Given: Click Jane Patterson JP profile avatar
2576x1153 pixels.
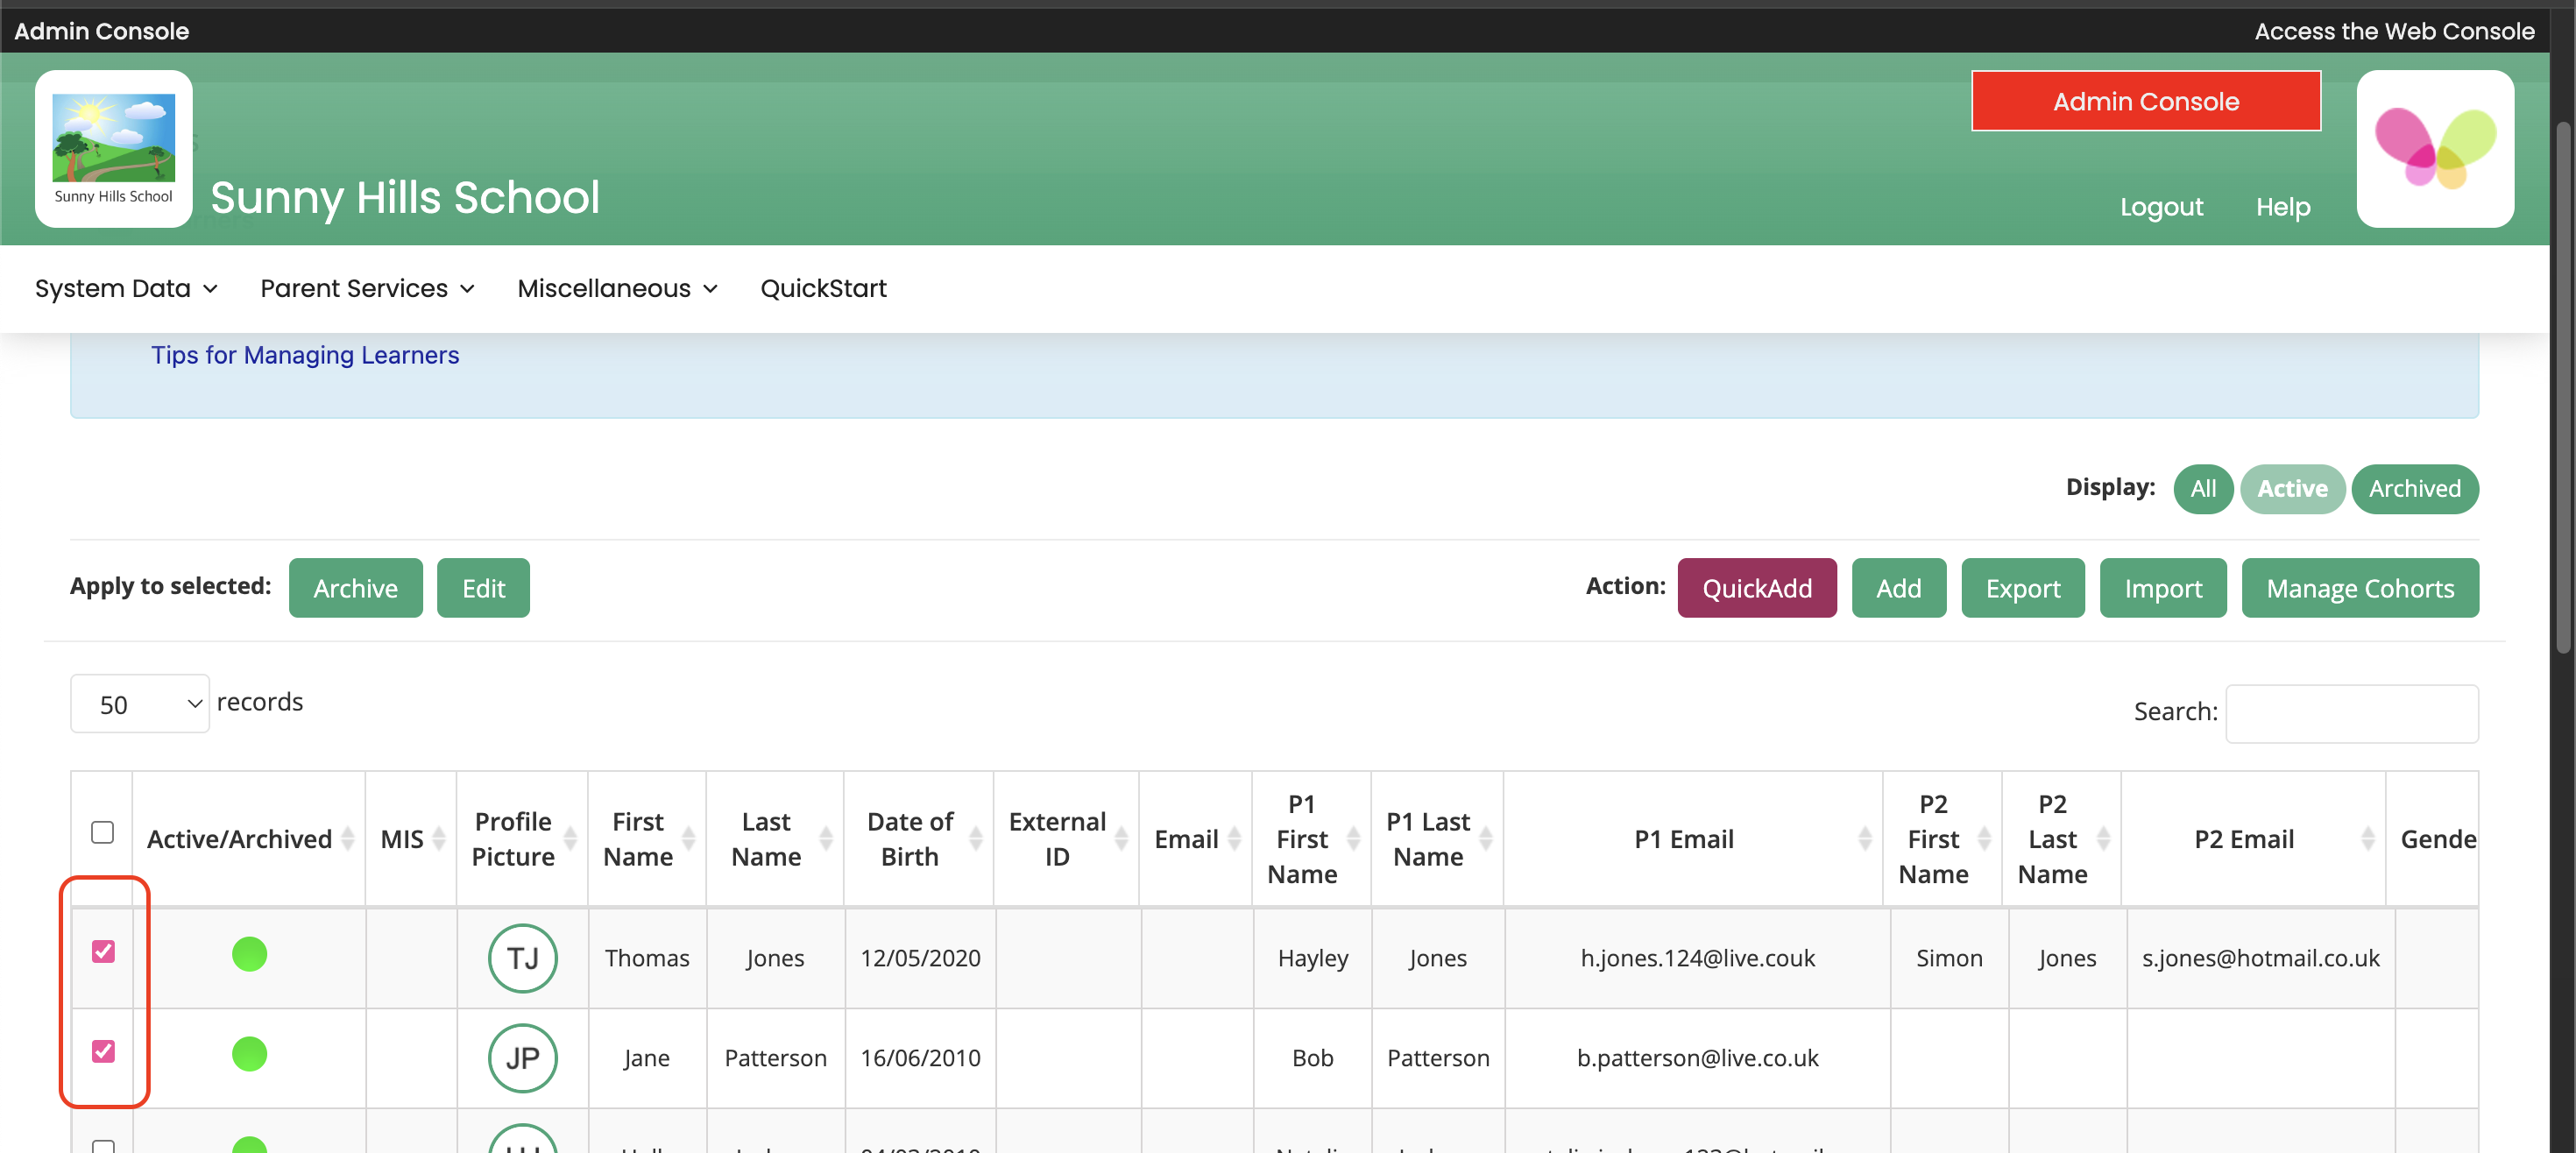Looking at the screenshot, I should (522, 1057).
